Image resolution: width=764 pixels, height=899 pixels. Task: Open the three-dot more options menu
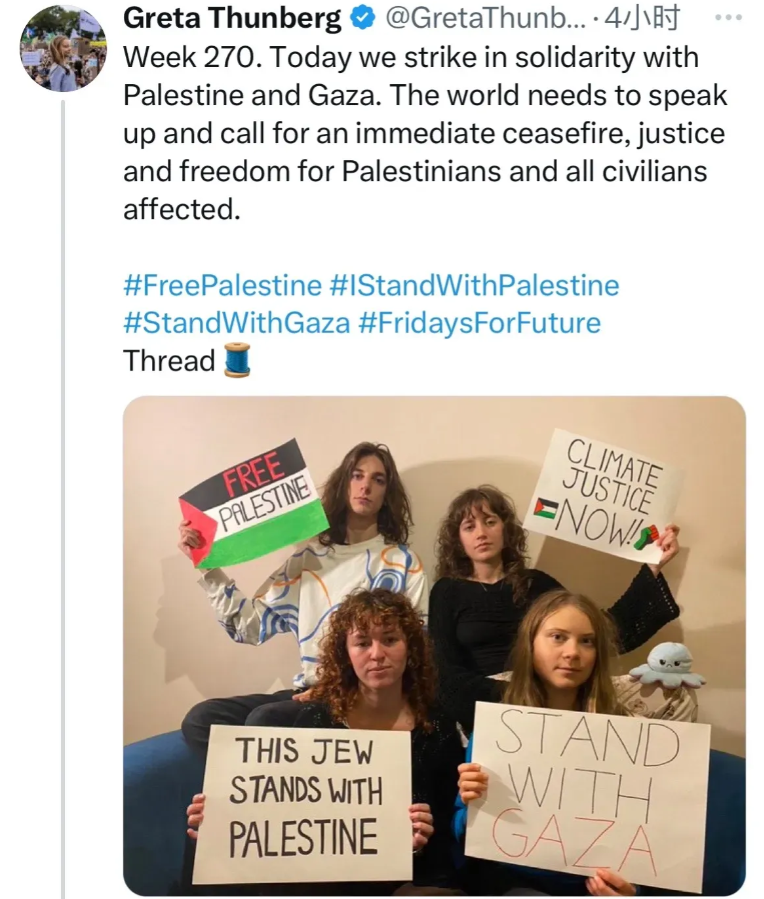tap(729, 17)
